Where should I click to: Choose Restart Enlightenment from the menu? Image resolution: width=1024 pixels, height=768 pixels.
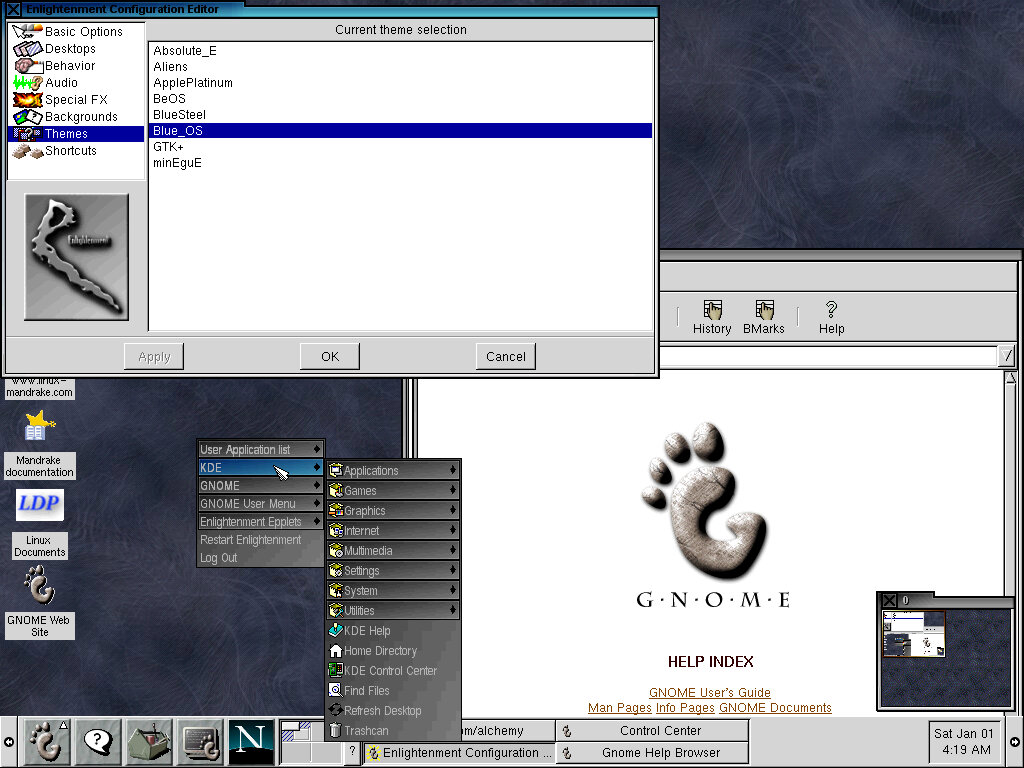250,540
